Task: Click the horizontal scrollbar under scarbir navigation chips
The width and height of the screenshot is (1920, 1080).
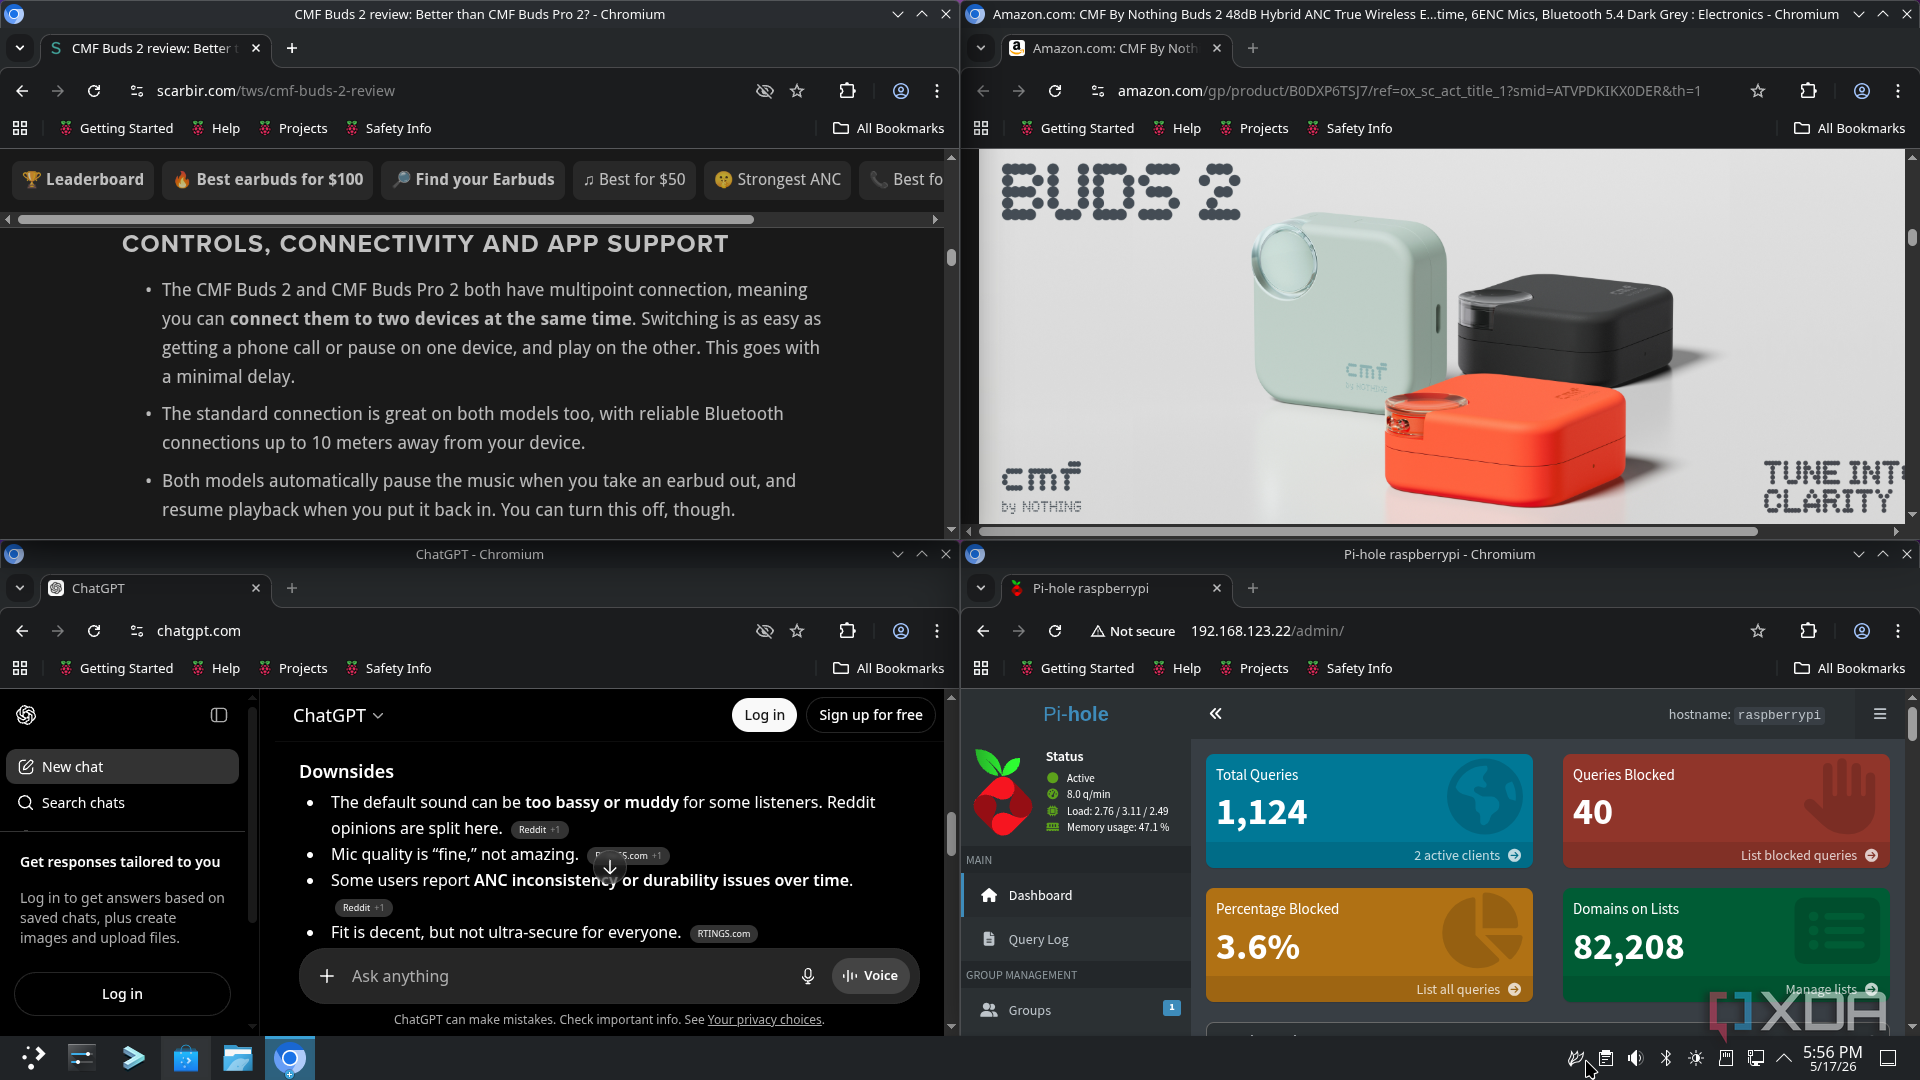Action: tap(385, 219)
